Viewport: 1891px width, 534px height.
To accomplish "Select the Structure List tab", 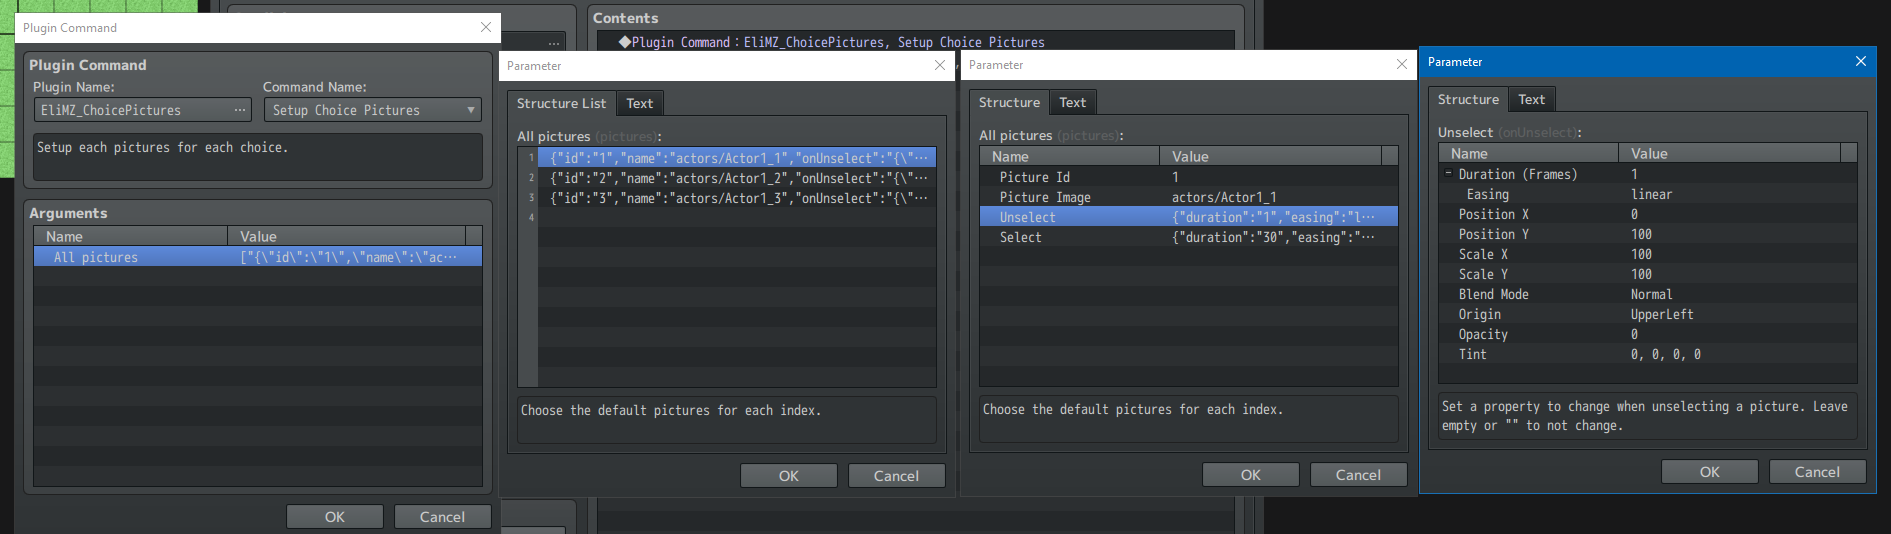I will 561,104.
